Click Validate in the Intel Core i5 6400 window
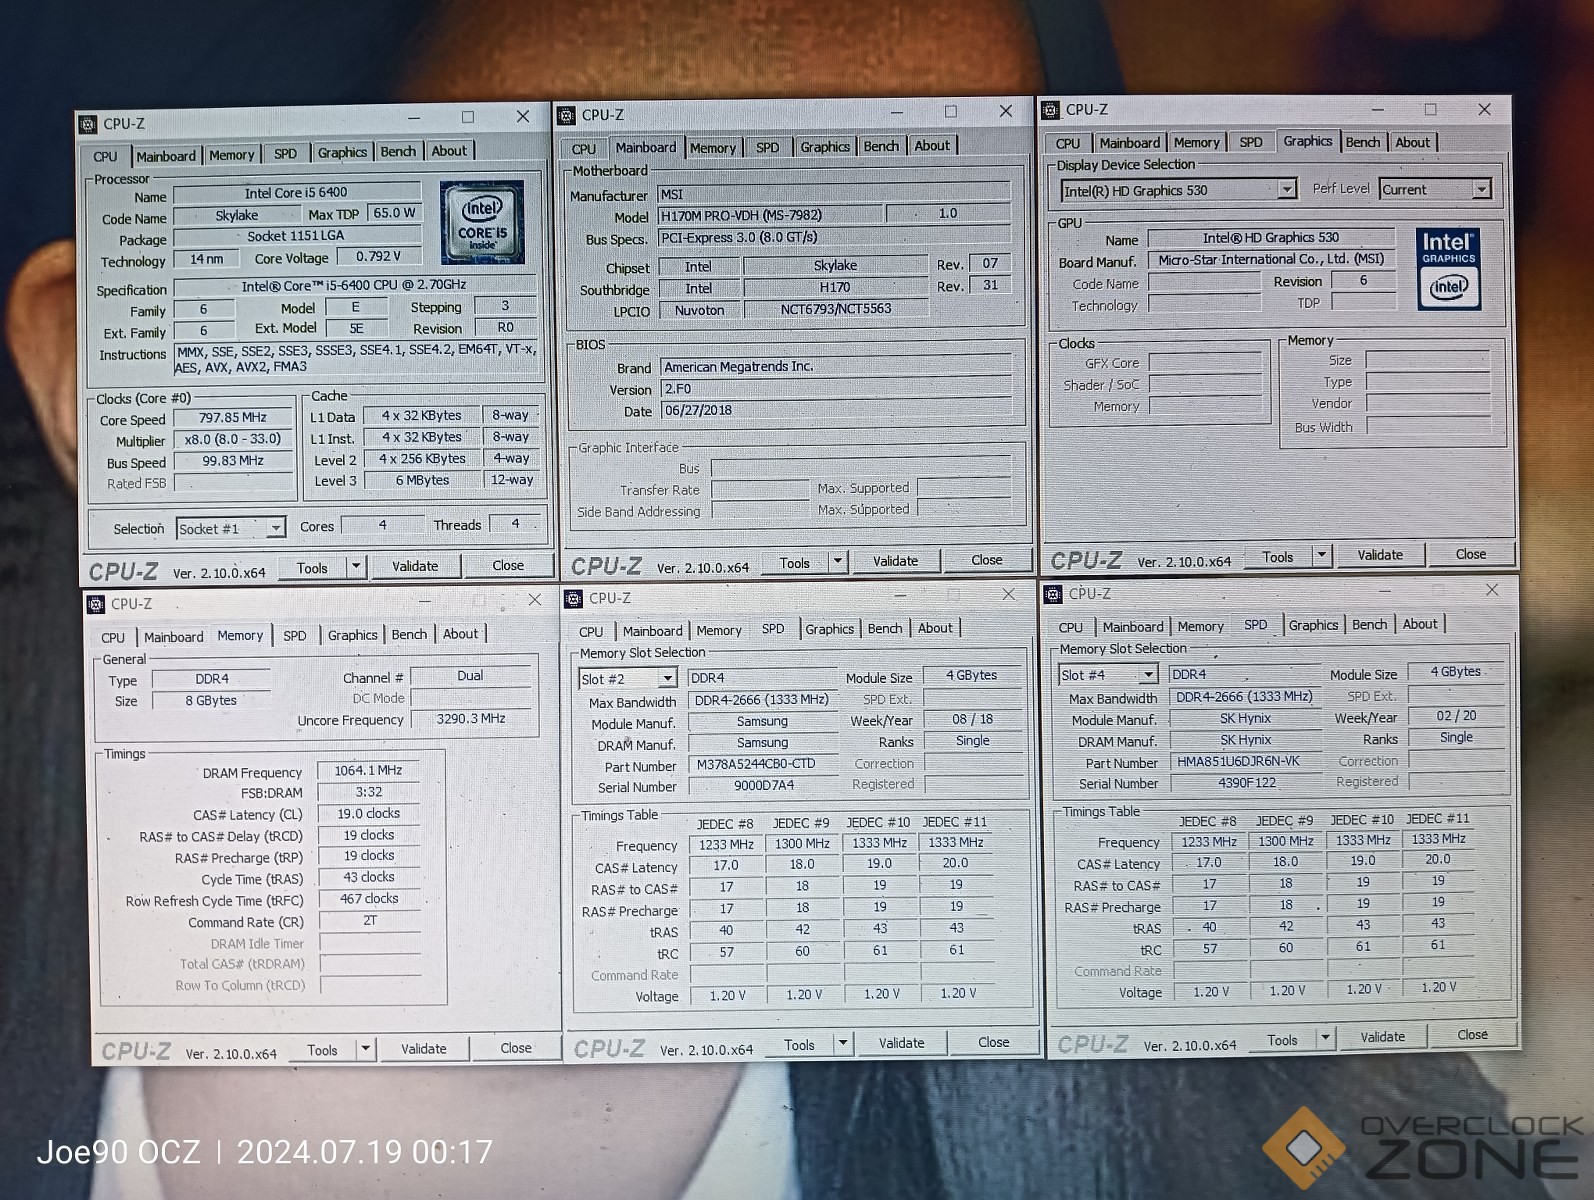 coord(415,566)
